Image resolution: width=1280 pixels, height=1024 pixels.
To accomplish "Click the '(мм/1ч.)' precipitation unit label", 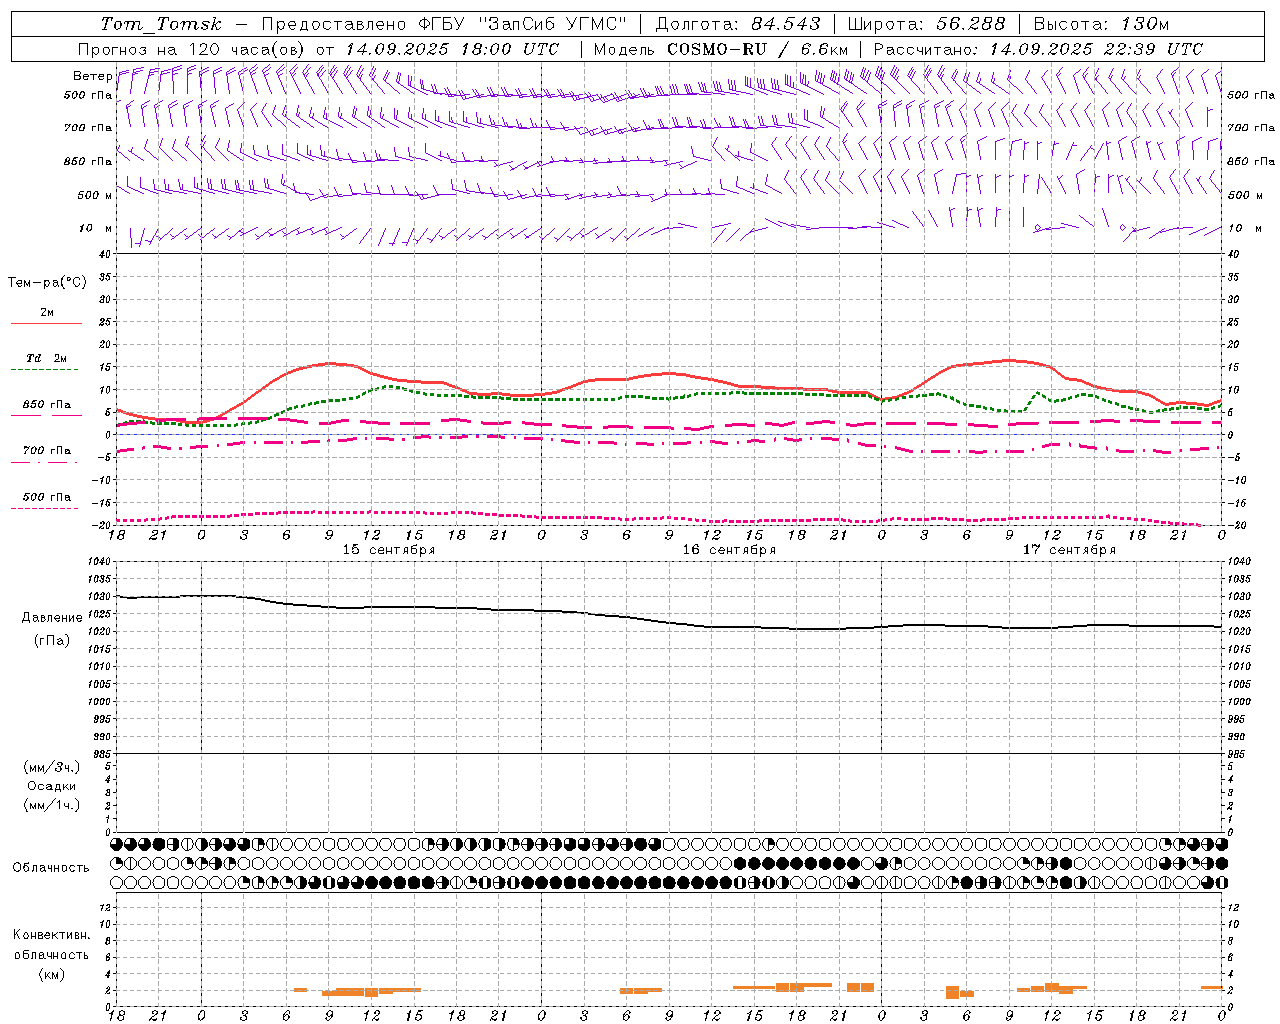I will (x=51, y=805).
